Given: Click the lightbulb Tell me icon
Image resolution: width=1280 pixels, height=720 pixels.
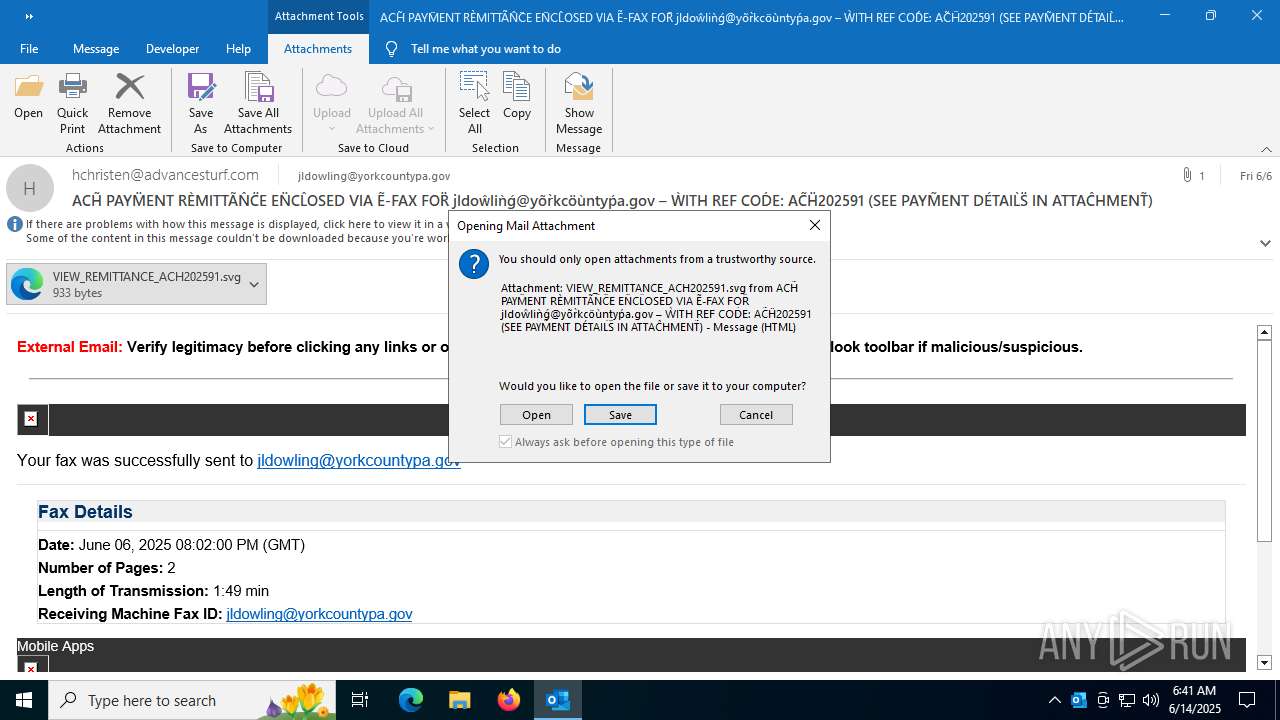Looking at the screenshot, I should (392, 48).
